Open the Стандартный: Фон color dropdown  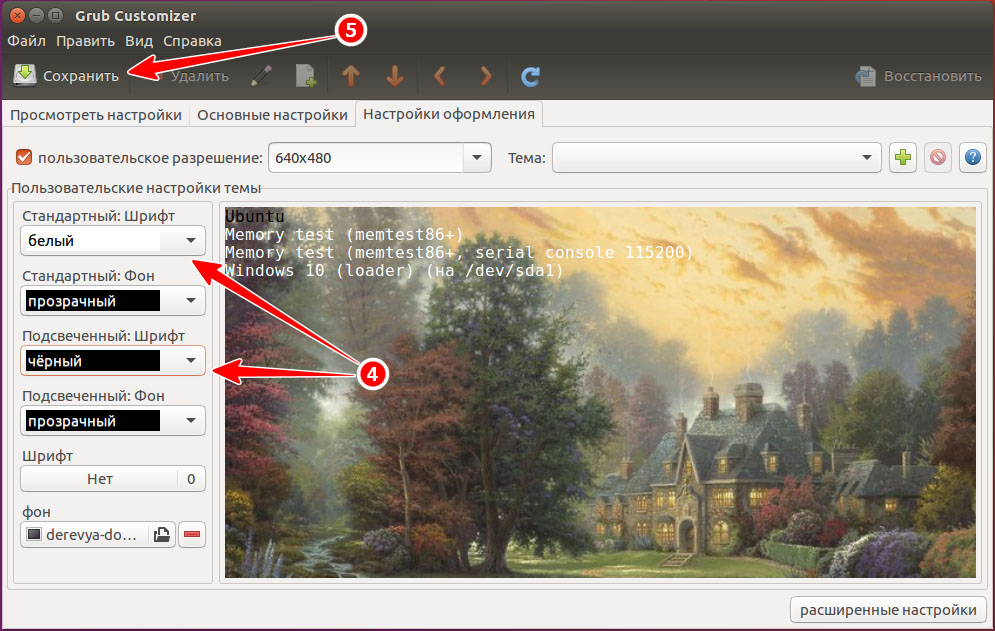tap(113, 301)
